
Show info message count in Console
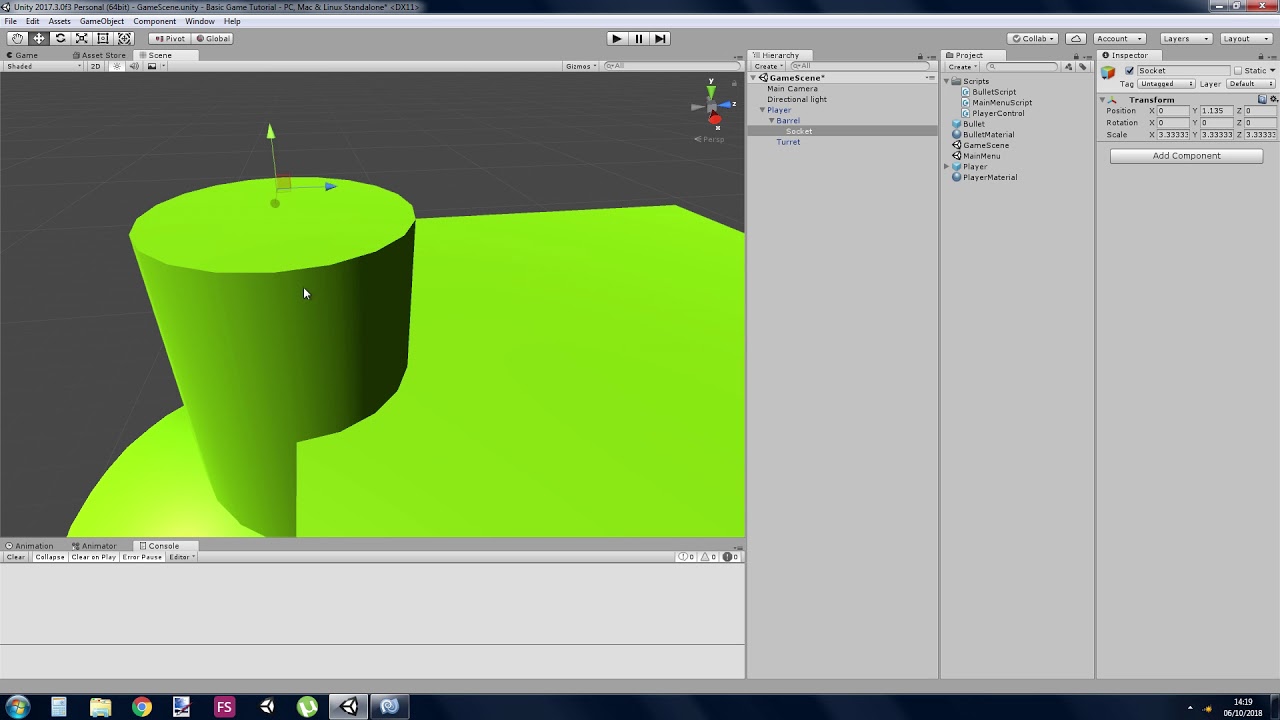686,557
